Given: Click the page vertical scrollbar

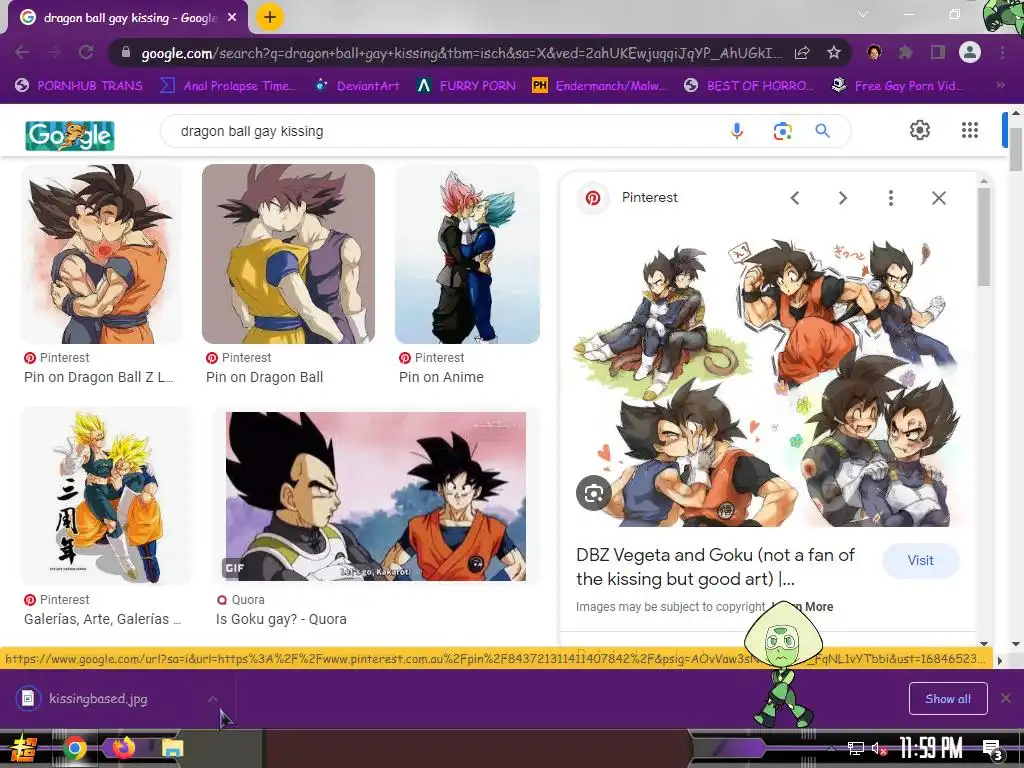Looking at the screenshot, I should [1016, 150].
